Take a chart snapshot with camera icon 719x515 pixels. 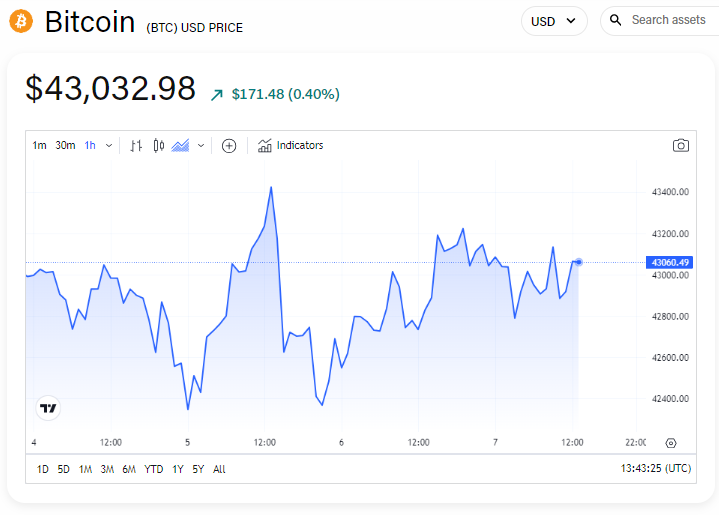point(681,146)
